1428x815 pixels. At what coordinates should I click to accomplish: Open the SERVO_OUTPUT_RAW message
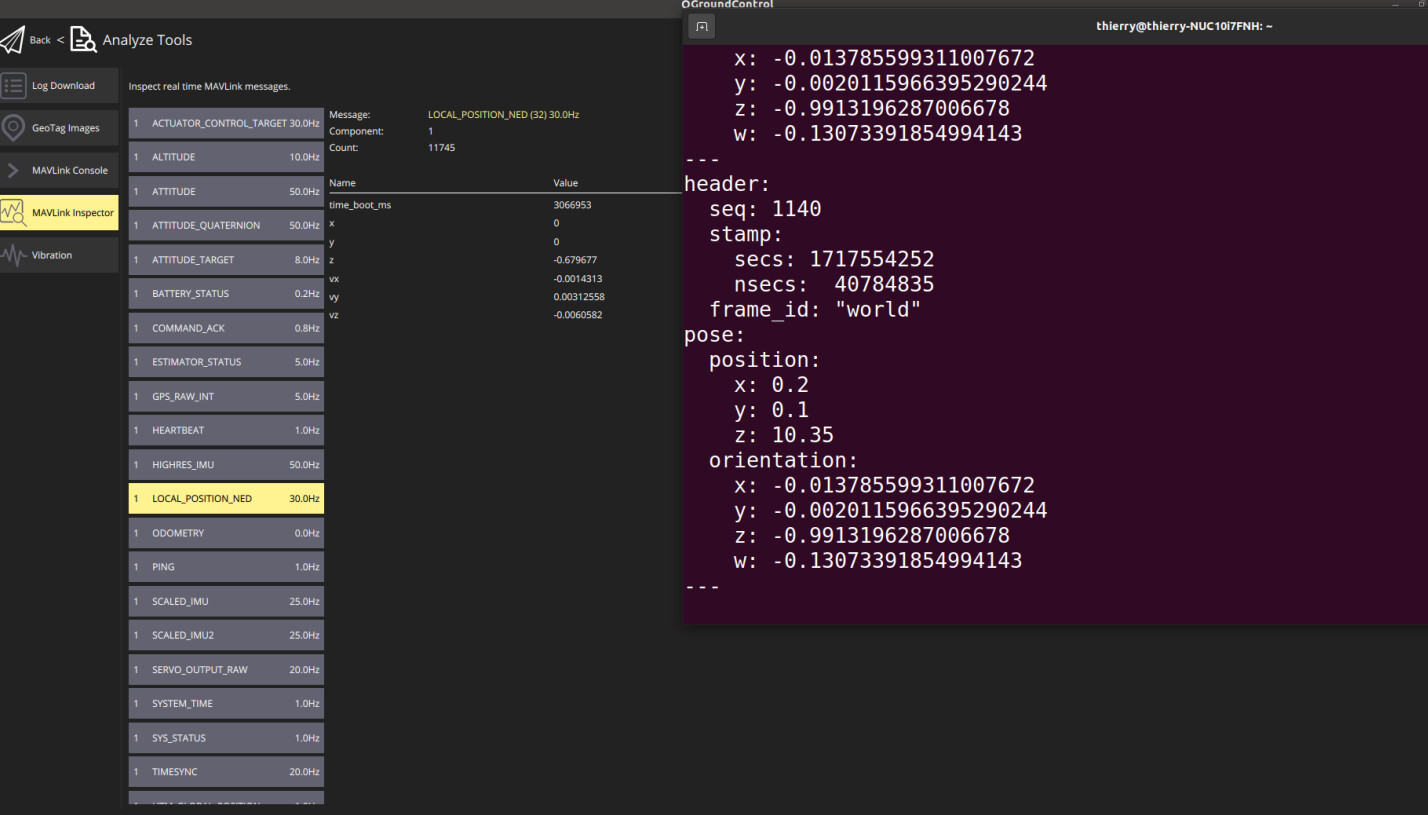226,670
